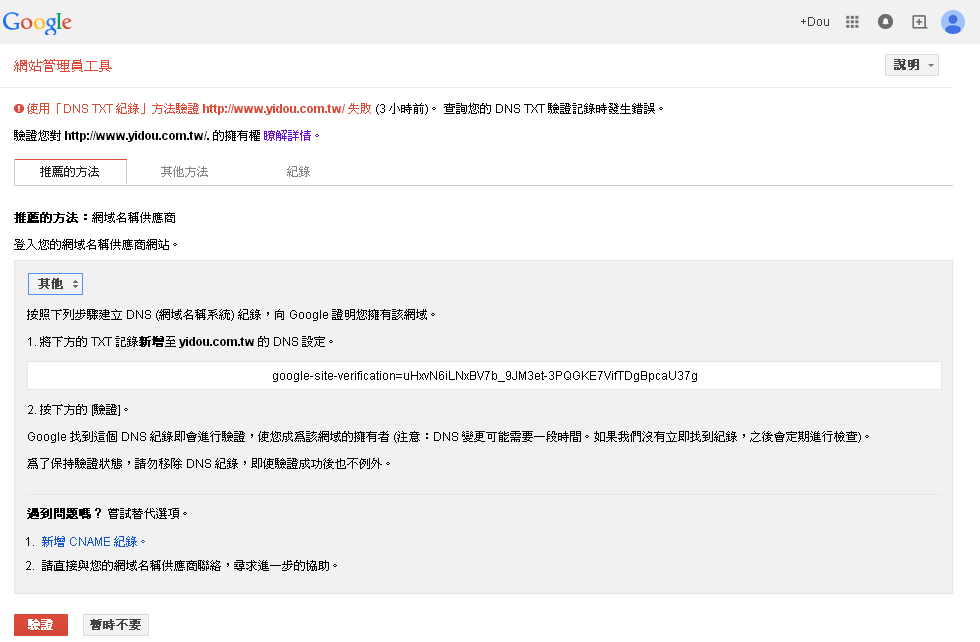Click the 推薦的方法：網域名稱供應商 heading

[95, 218]
